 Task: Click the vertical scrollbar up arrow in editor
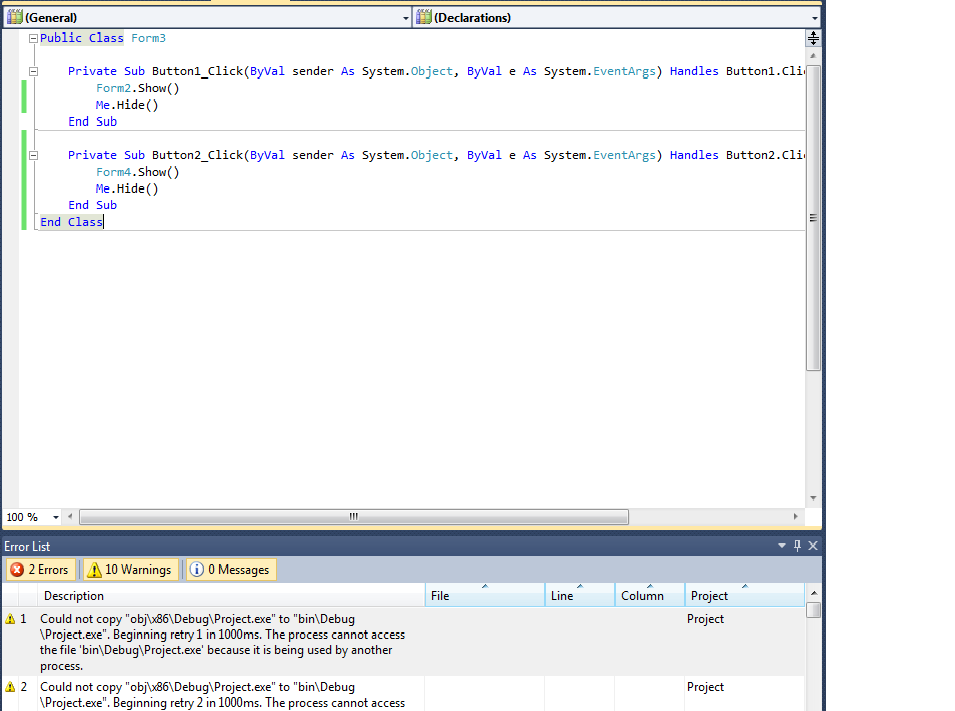click(x=813, y=55)
